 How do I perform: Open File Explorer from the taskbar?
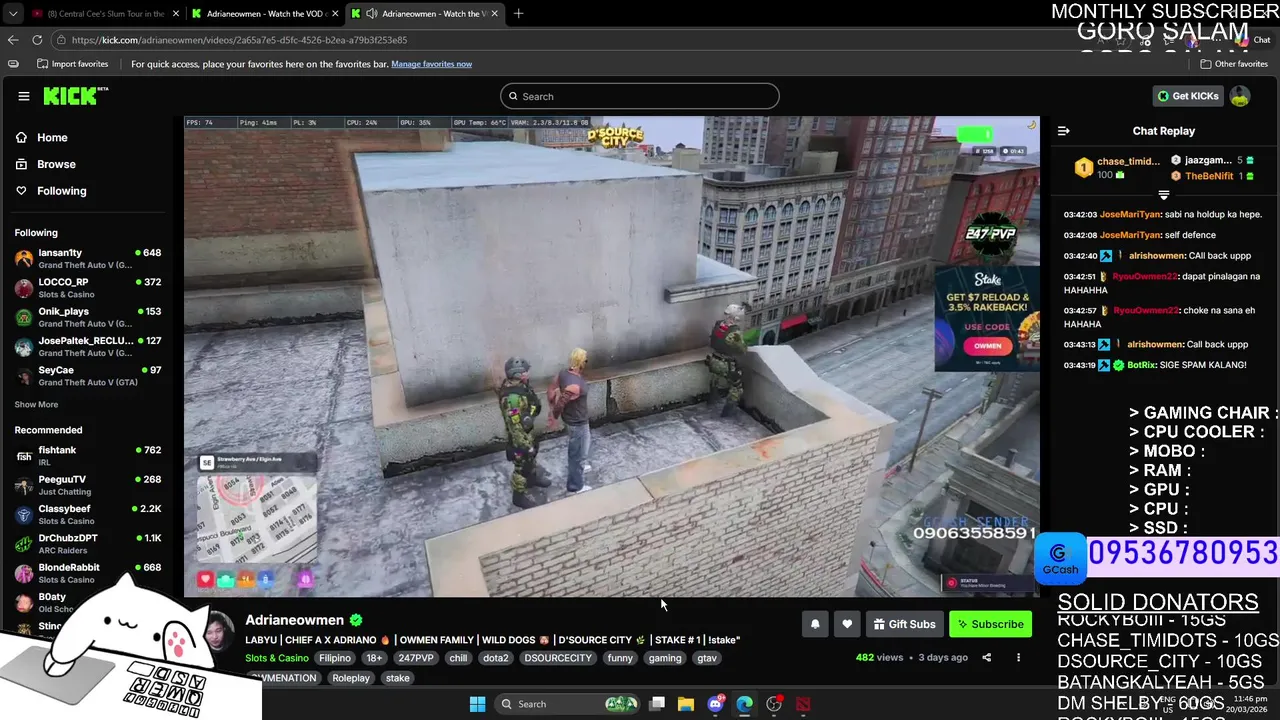(x=686, y=704)
